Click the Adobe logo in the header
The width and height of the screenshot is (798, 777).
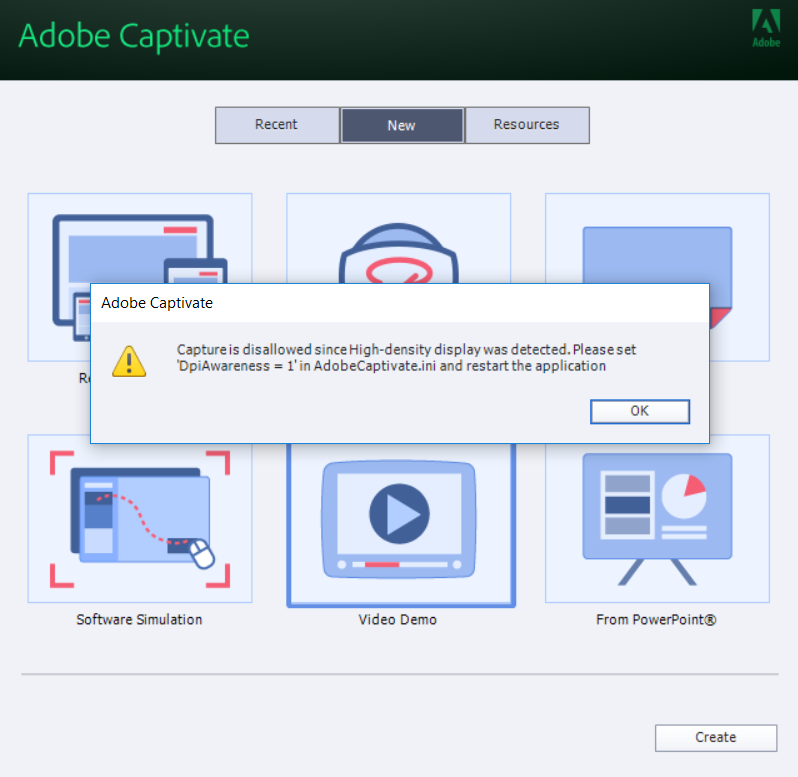point(766,28)
